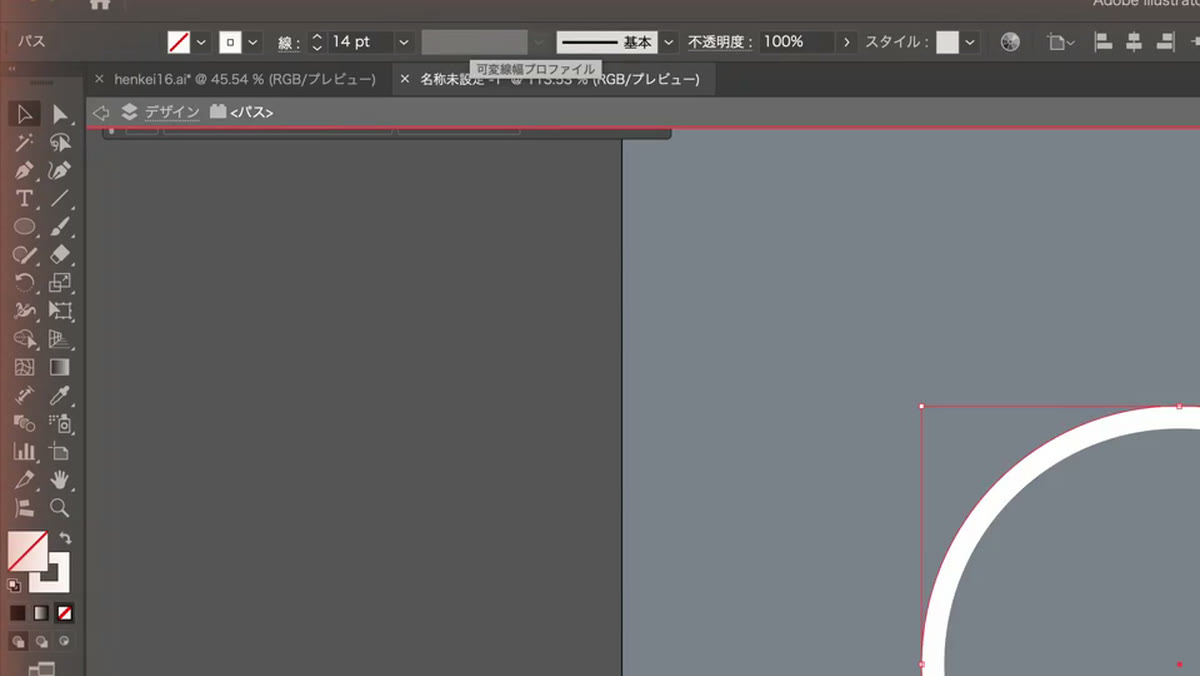
Task: Select the Selection tool (black arrow)
Action: click(x=25, y=114)
